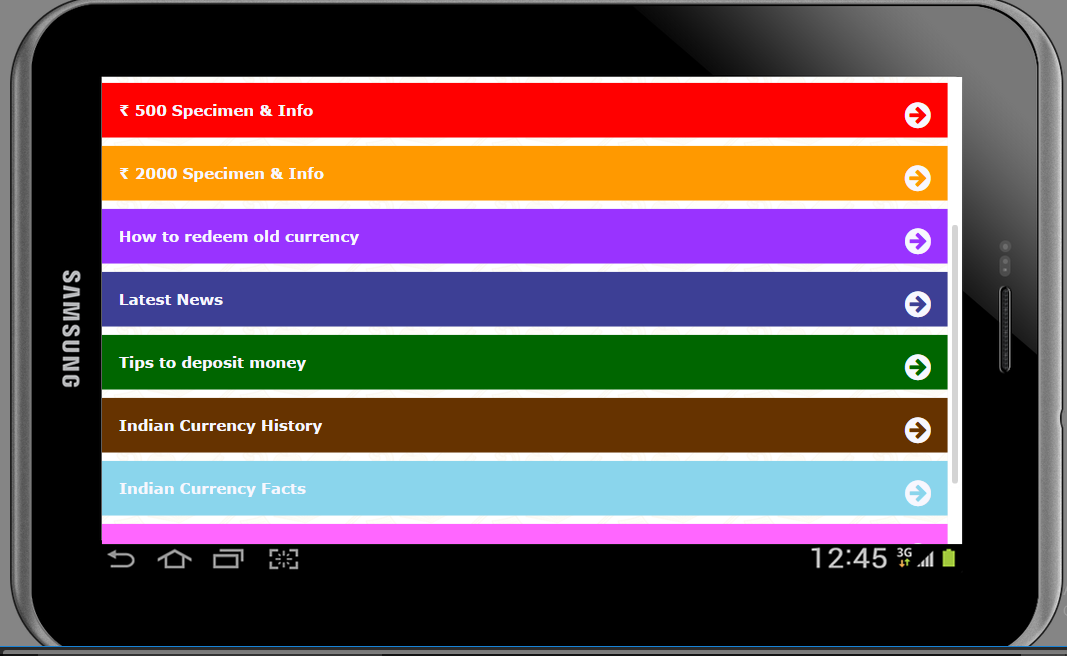1067x656 pixels.
Task: Tap the 12:45 clock in status bar
Action: pyautogui.click(x=849, y=559)
